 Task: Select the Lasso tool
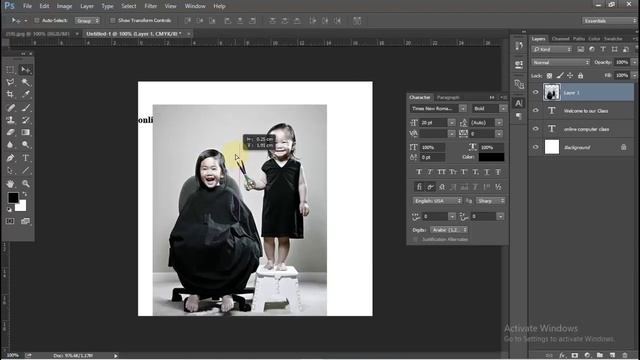pyautogui.click(x=10, y=82)
